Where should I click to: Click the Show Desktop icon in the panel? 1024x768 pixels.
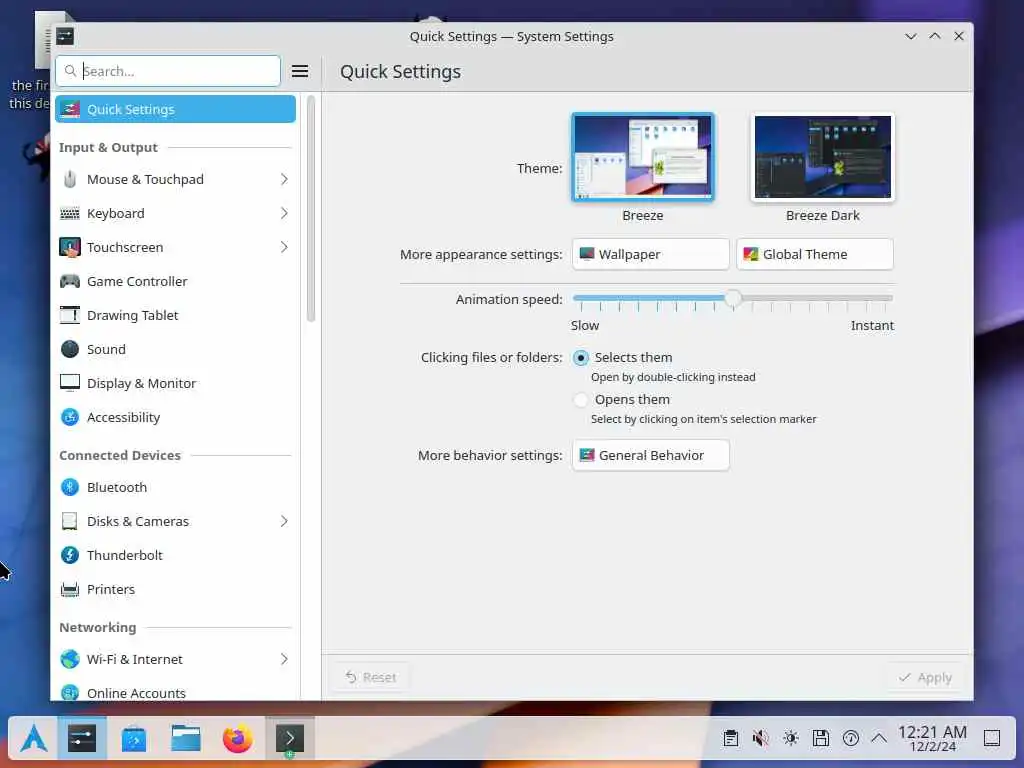tap(992, 739)
